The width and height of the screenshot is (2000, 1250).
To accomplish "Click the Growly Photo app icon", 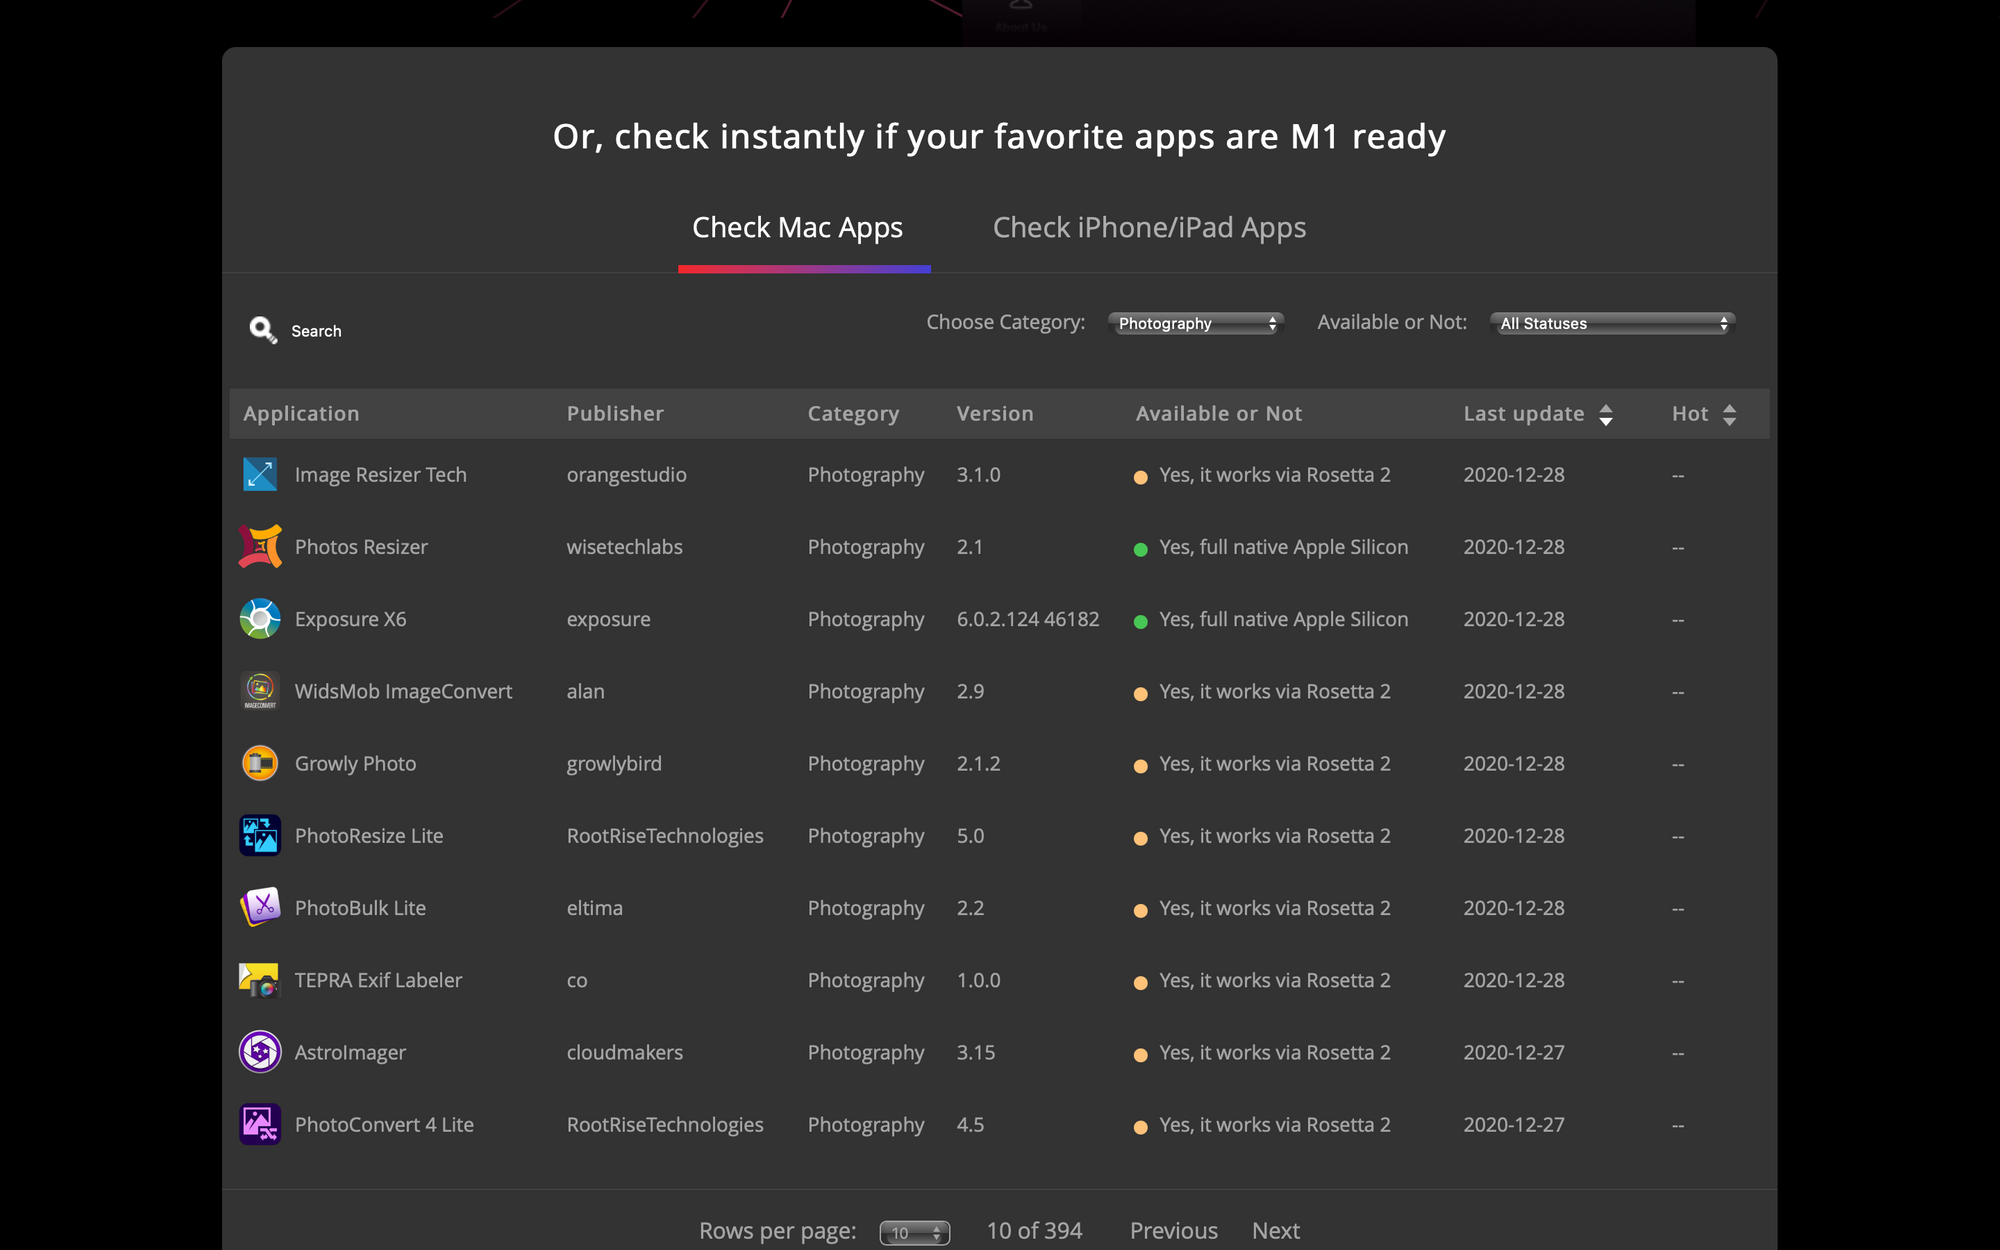I will [x=260, y=764].
